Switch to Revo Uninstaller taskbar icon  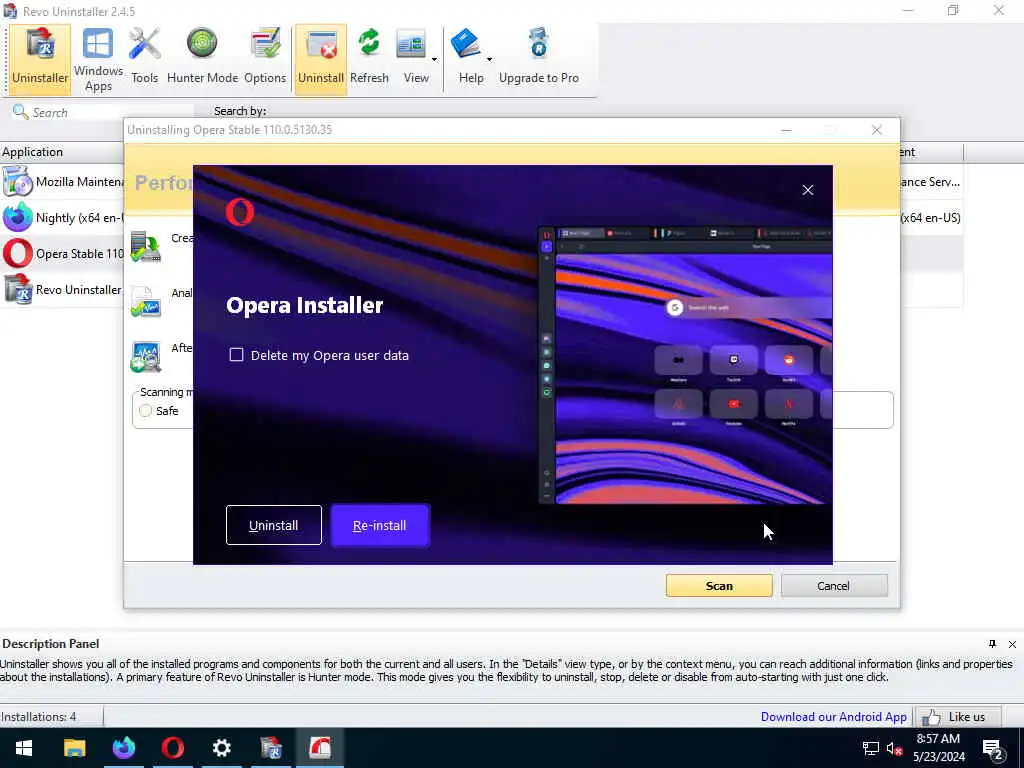pos(271,748)
